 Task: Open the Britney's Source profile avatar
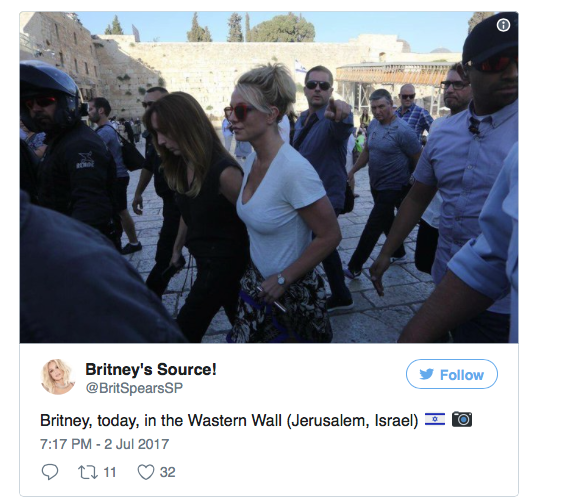point(57,377)
